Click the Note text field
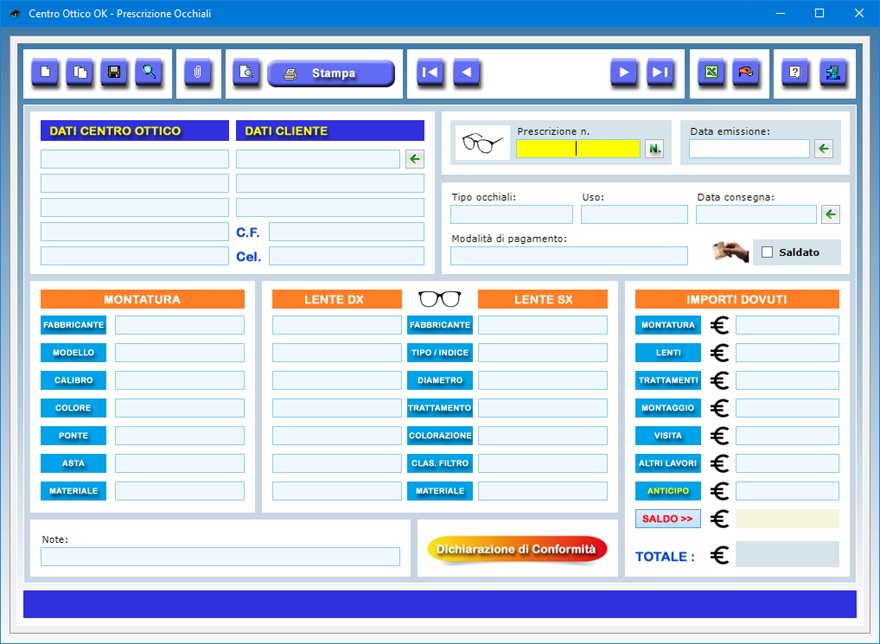 pos(220,556)
